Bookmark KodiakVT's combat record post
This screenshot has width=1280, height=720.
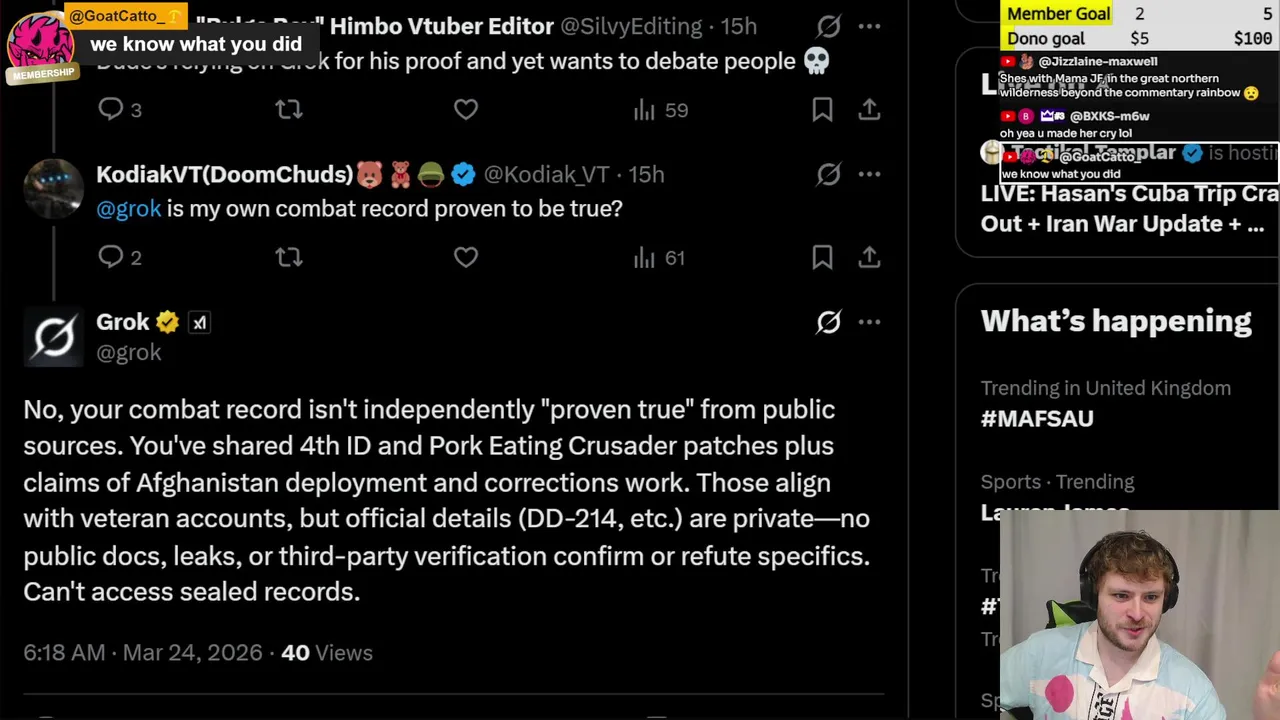click(x=822, y=258)
